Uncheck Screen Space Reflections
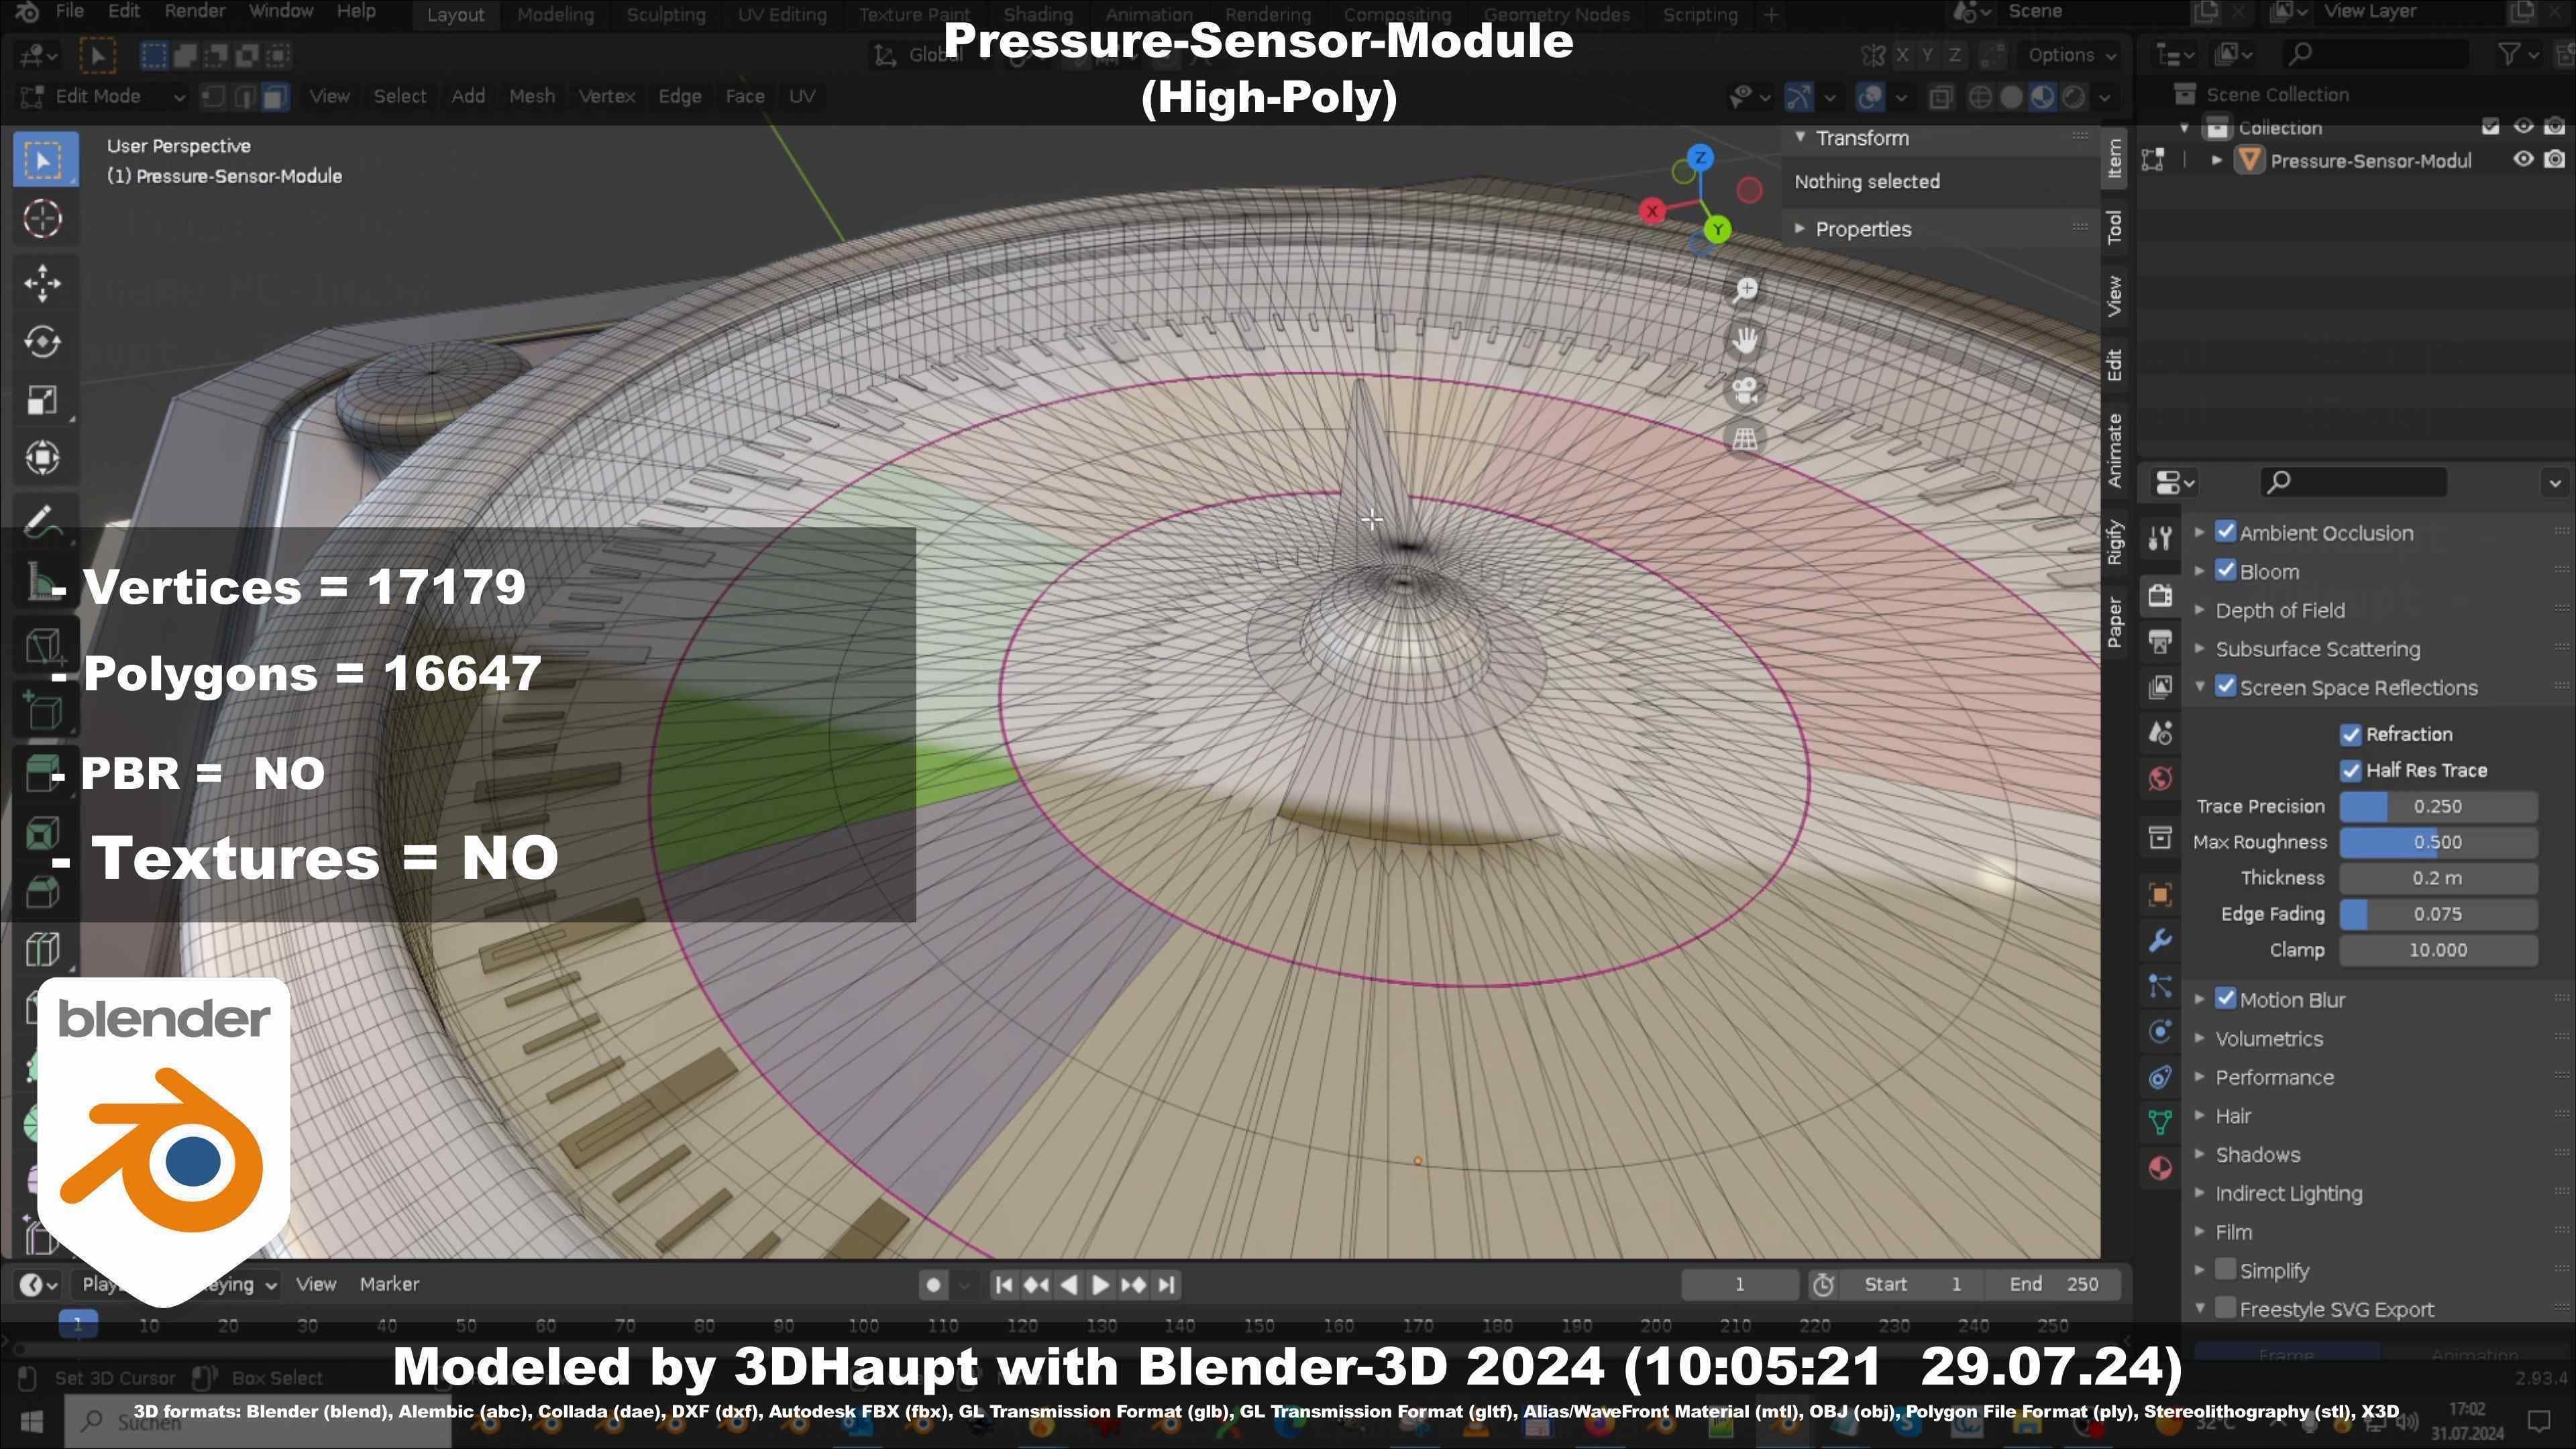 (2225, 687)
